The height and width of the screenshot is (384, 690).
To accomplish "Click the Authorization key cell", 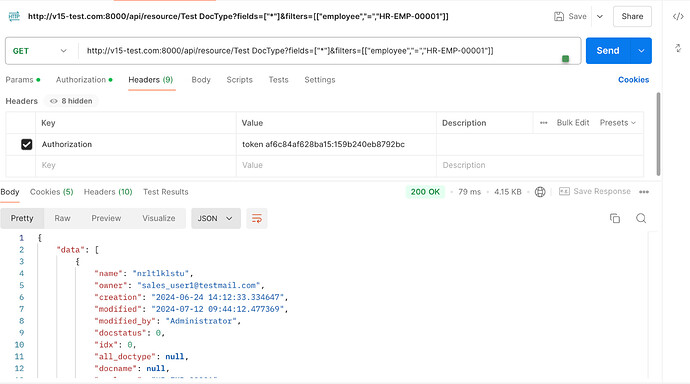I will coord(136,144).
